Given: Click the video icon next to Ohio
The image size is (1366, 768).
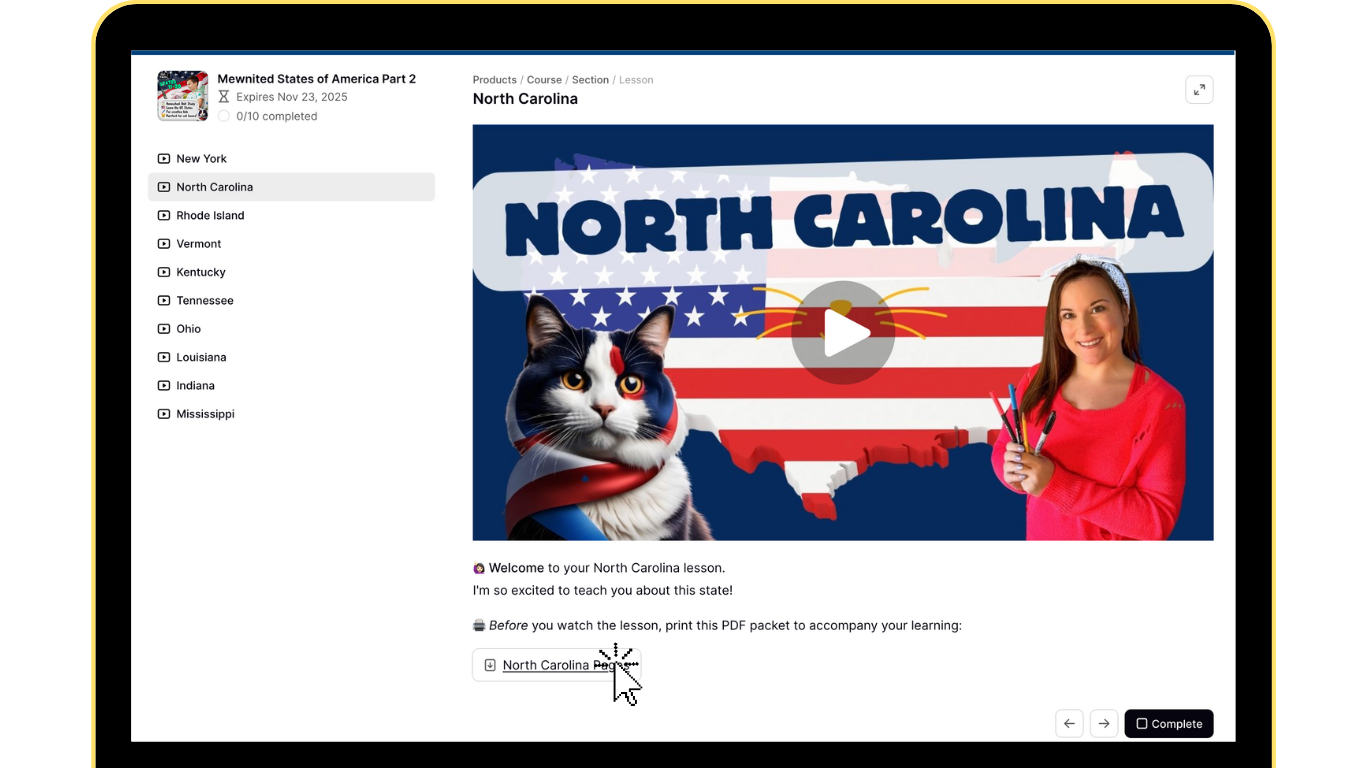Looking at the screenshot, I should 164,329.
